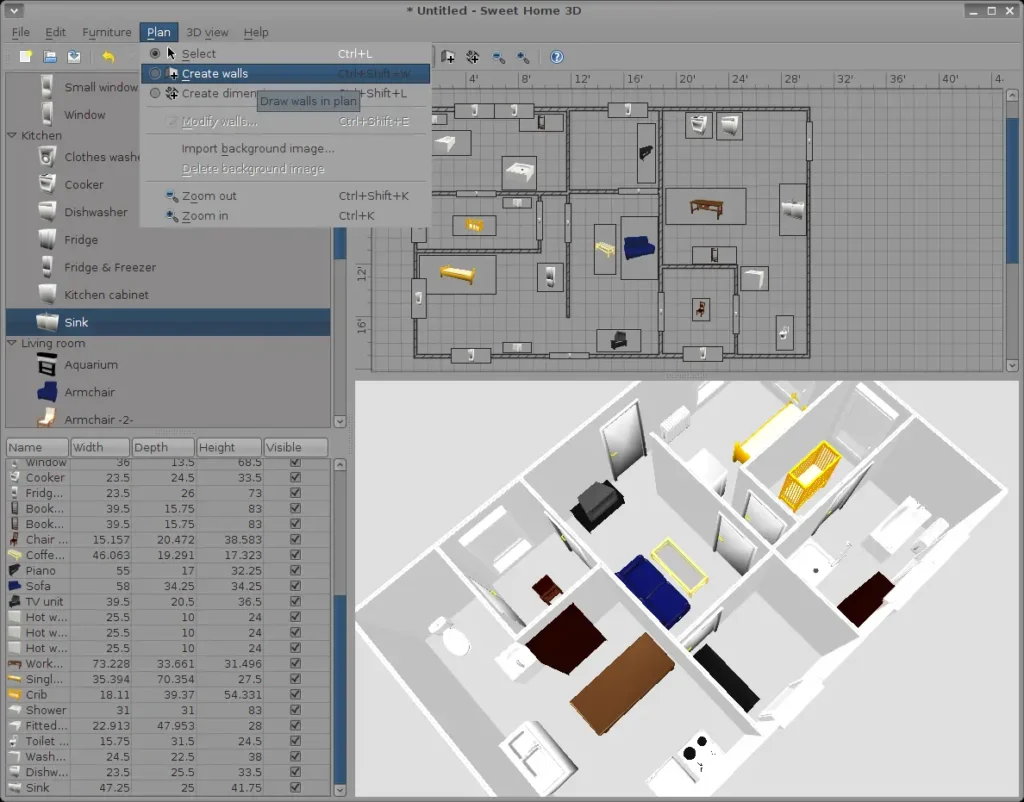Collapse the Kitchen category in the catalog
The image size is (1024, 802).
pyautogui.click(x=12, y=136)
